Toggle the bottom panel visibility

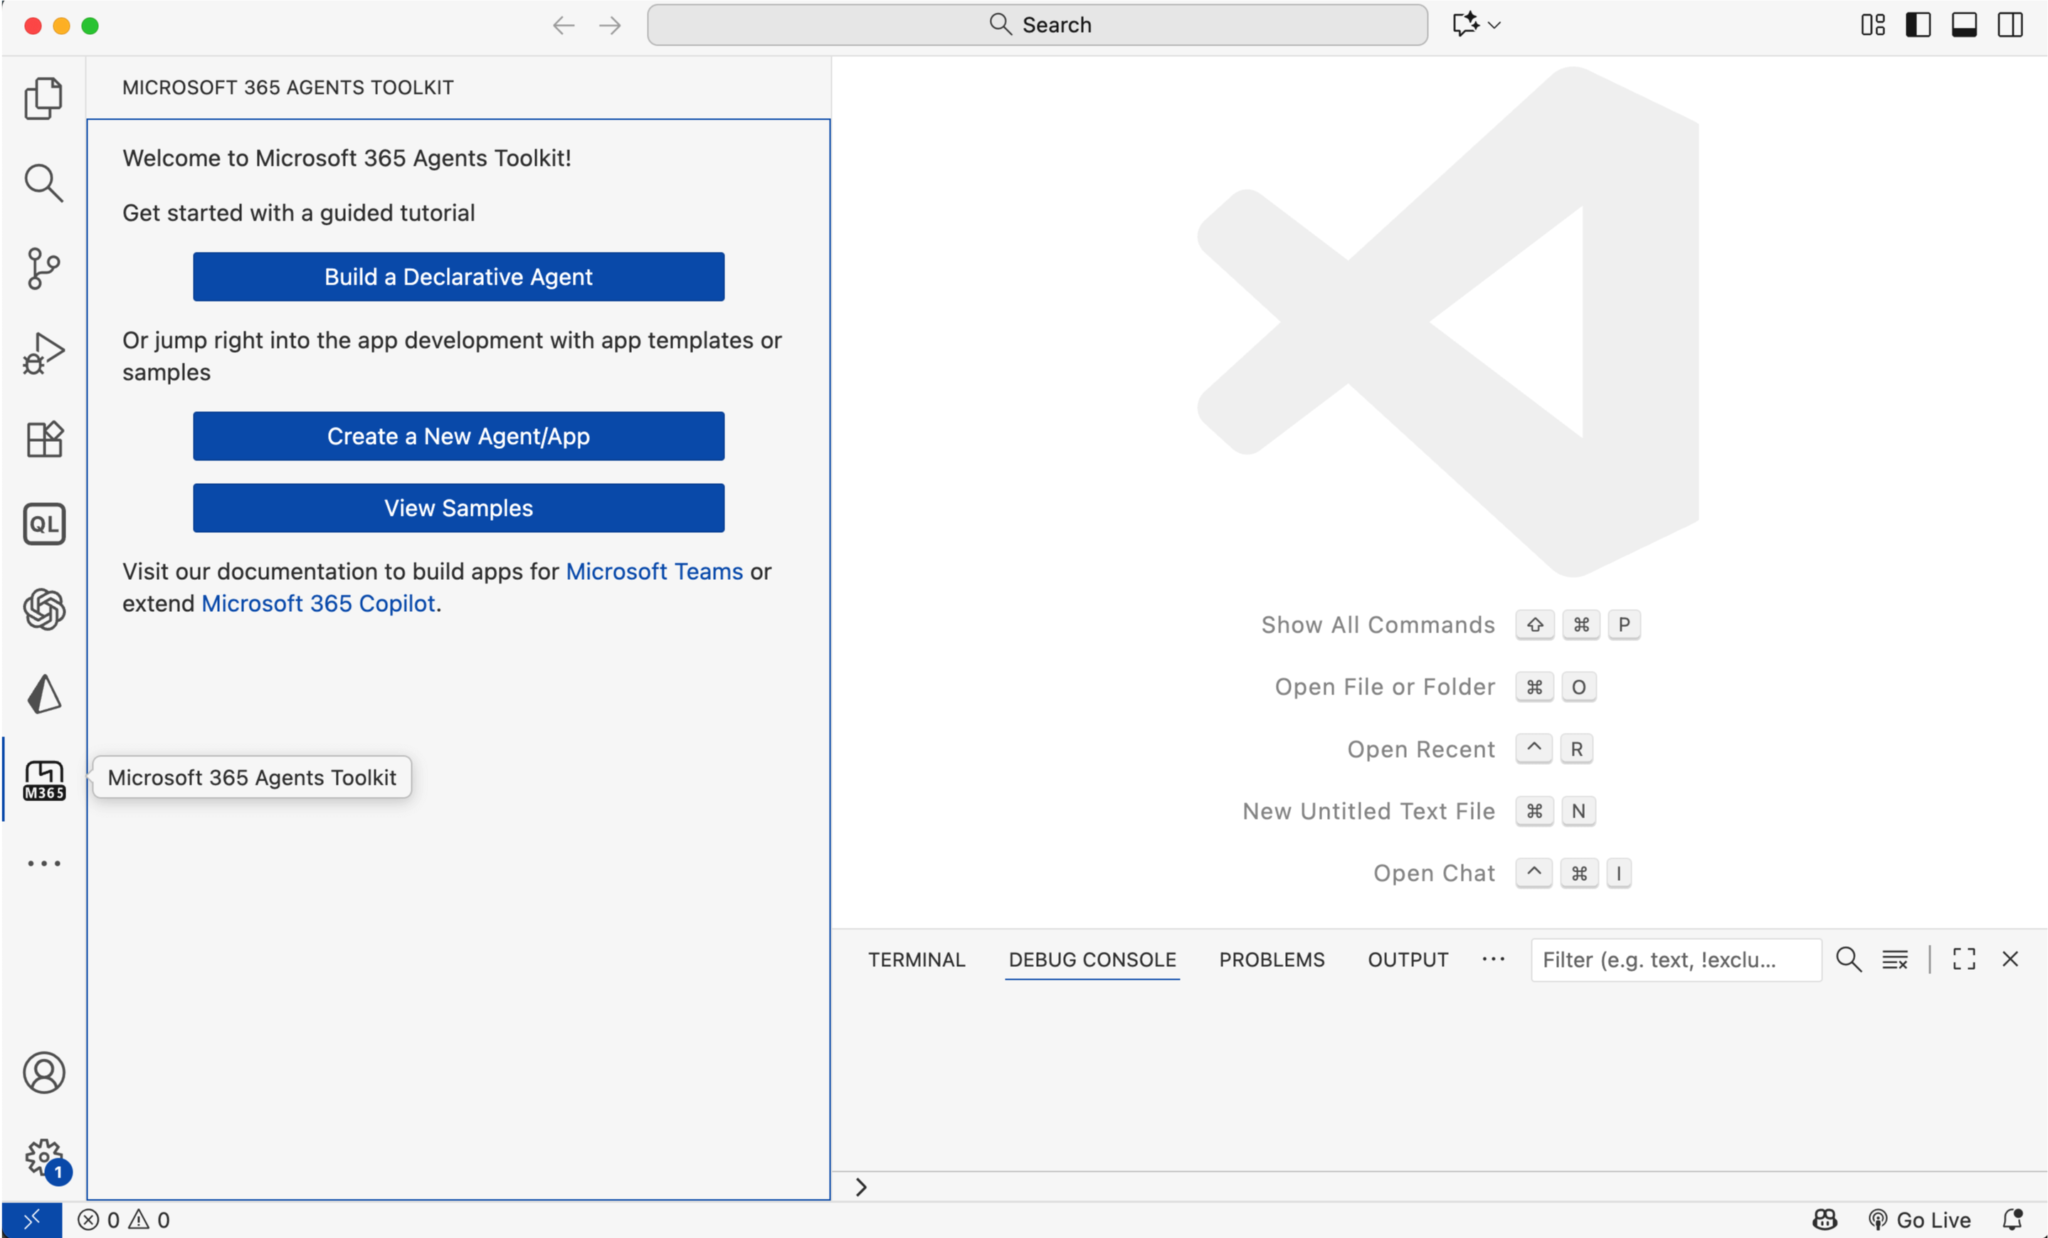click(x=1964, y=25)
